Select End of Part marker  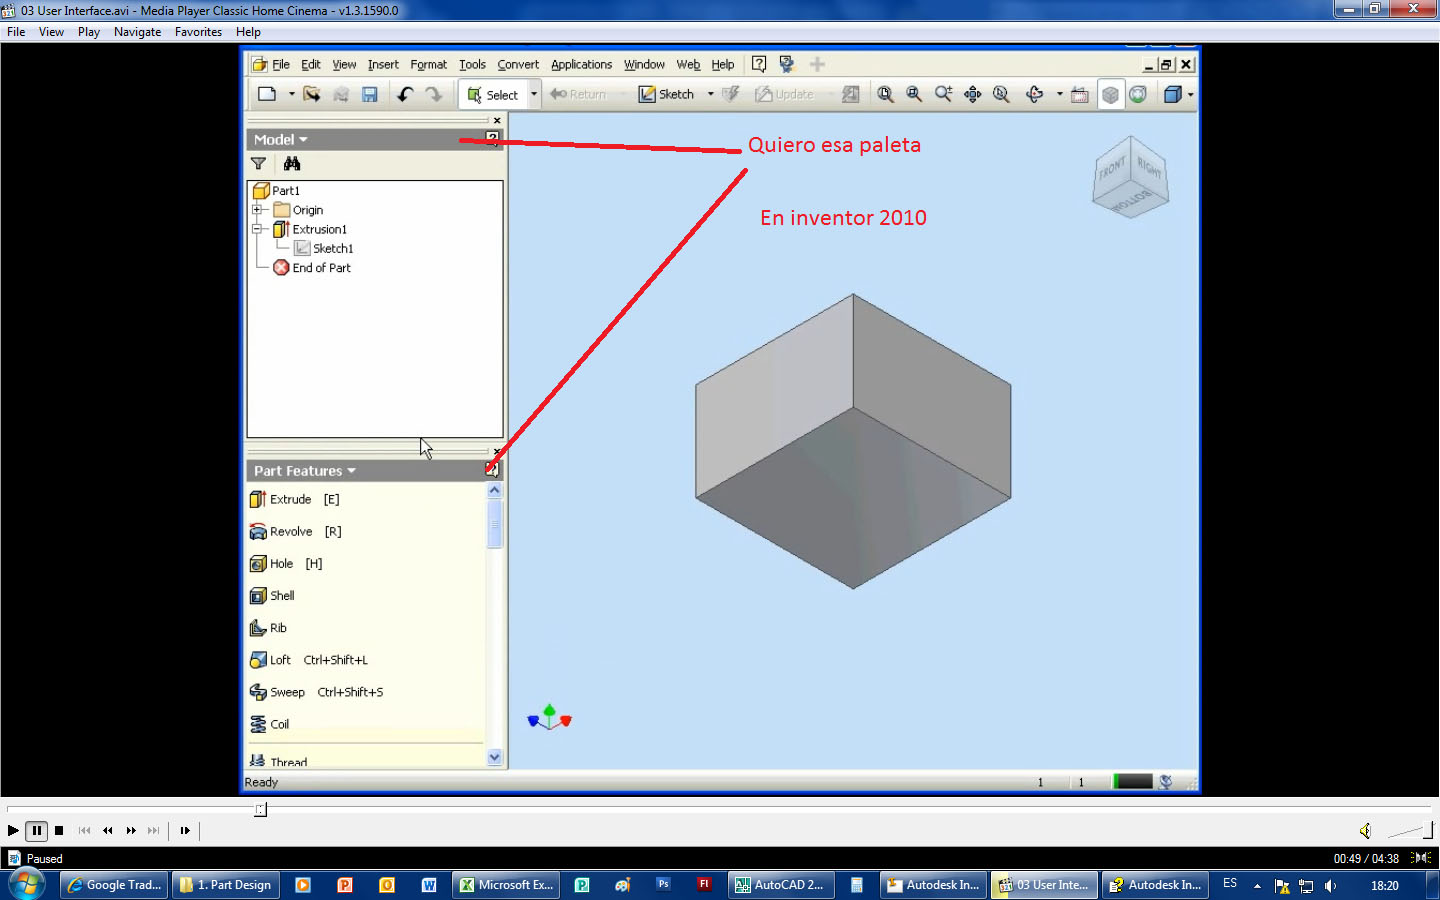tap(312, 268)
